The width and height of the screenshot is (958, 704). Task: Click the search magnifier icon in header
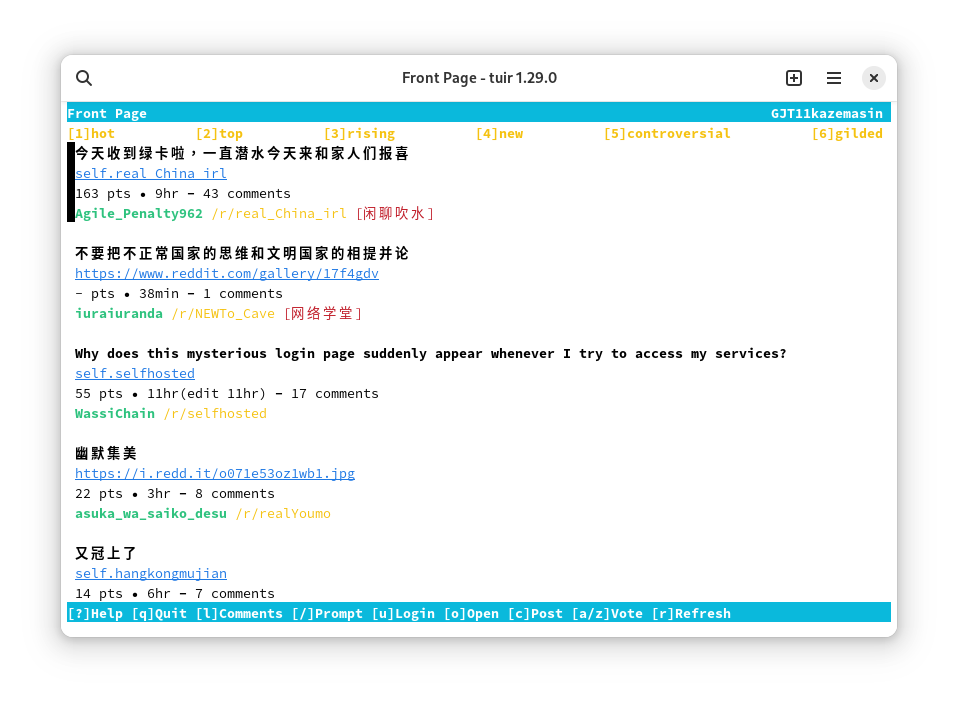[84, 78]
